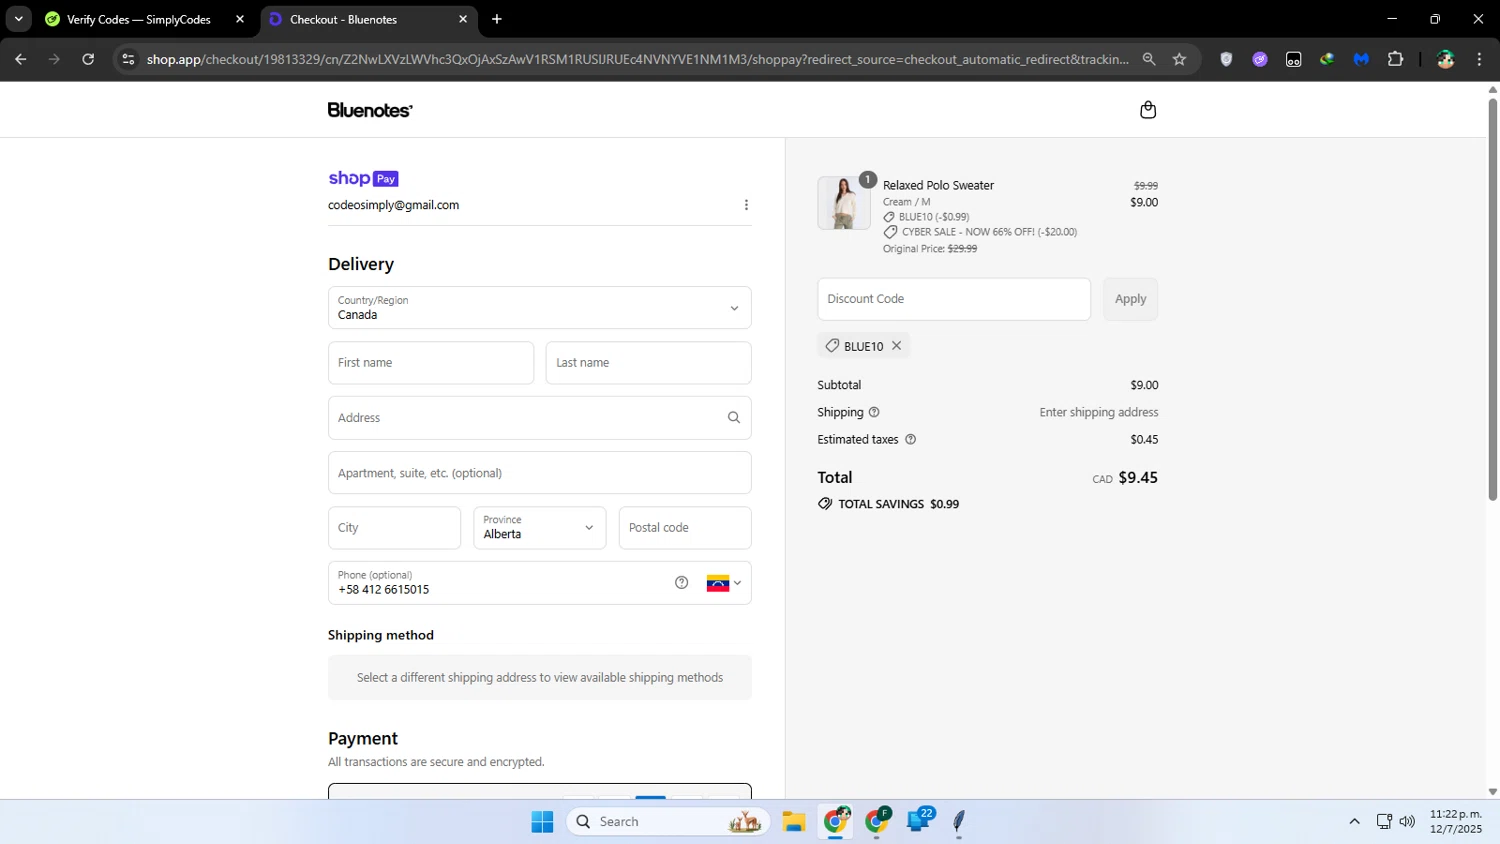This screenshot has width=1500, height=844.
Task: Reload the checkout page
Action: [x=88, y=59]
